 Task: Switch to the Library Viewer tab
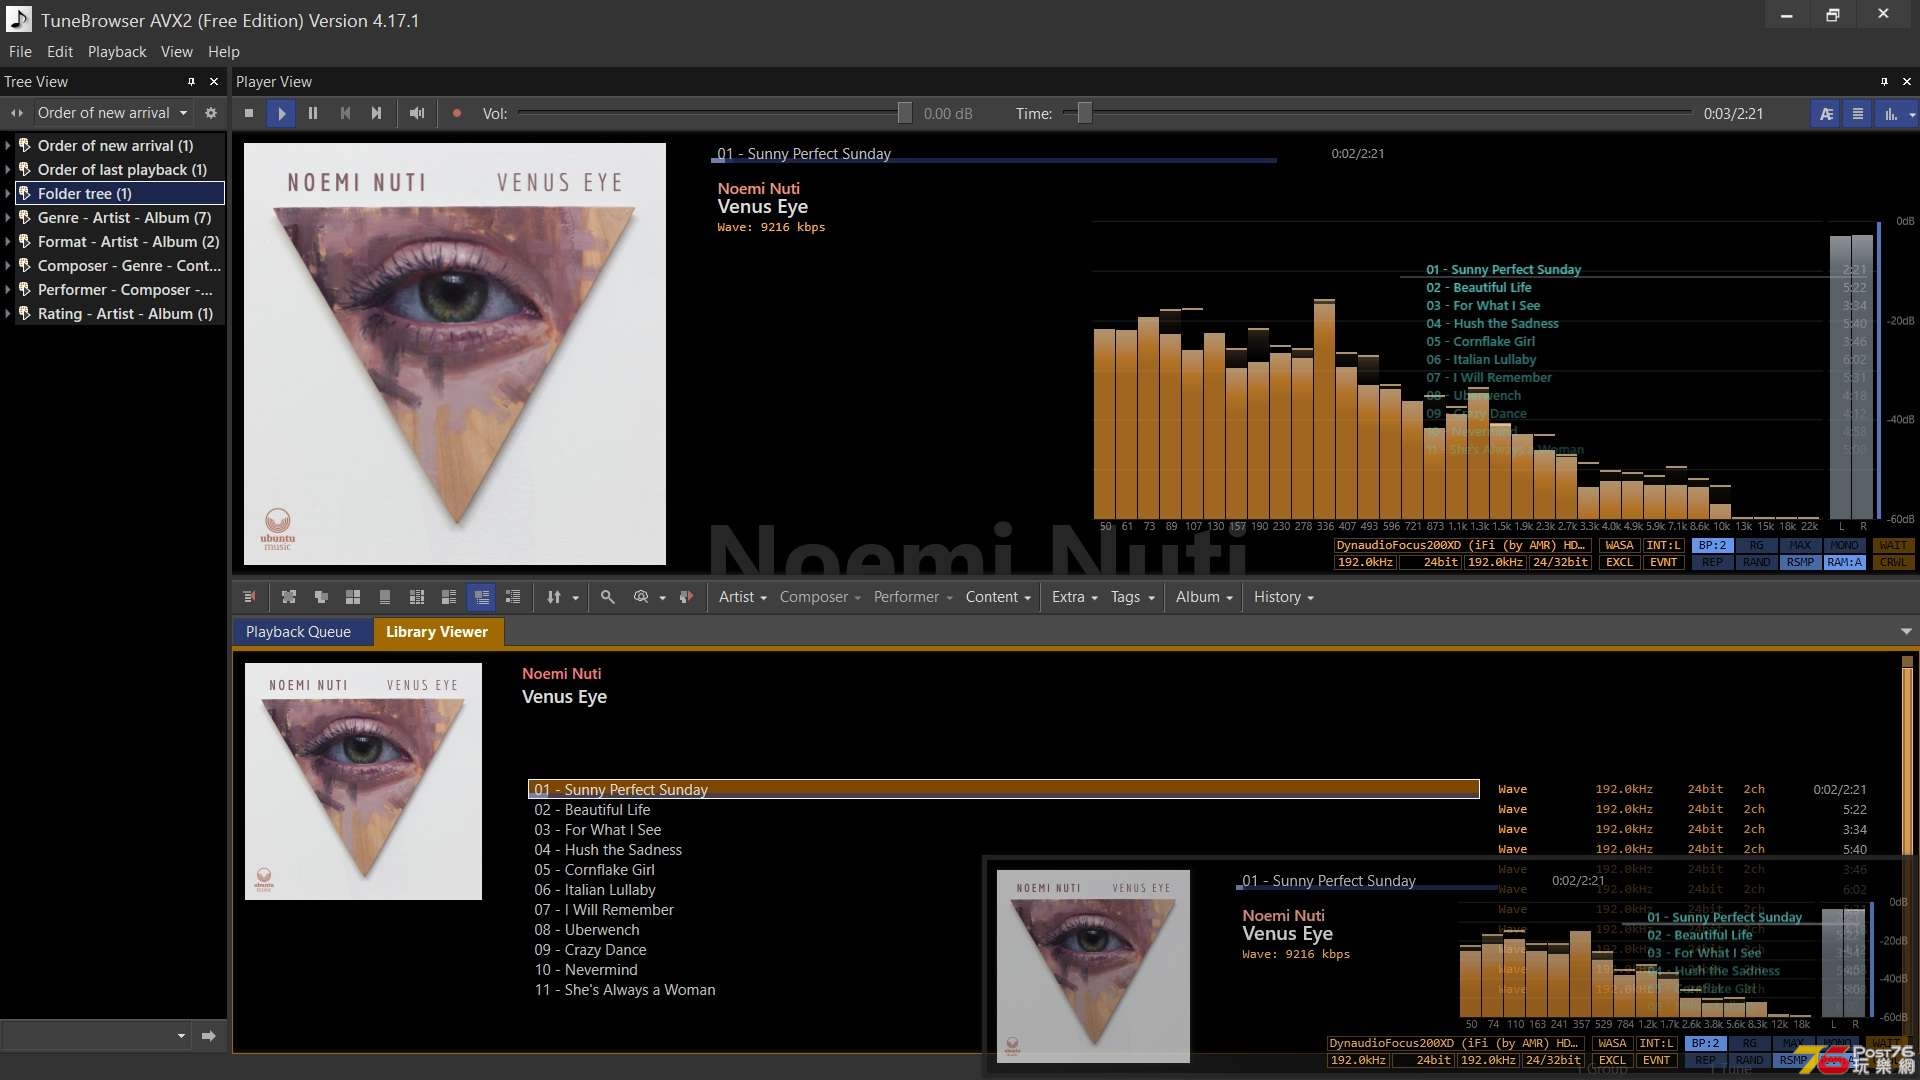(437, 632)
